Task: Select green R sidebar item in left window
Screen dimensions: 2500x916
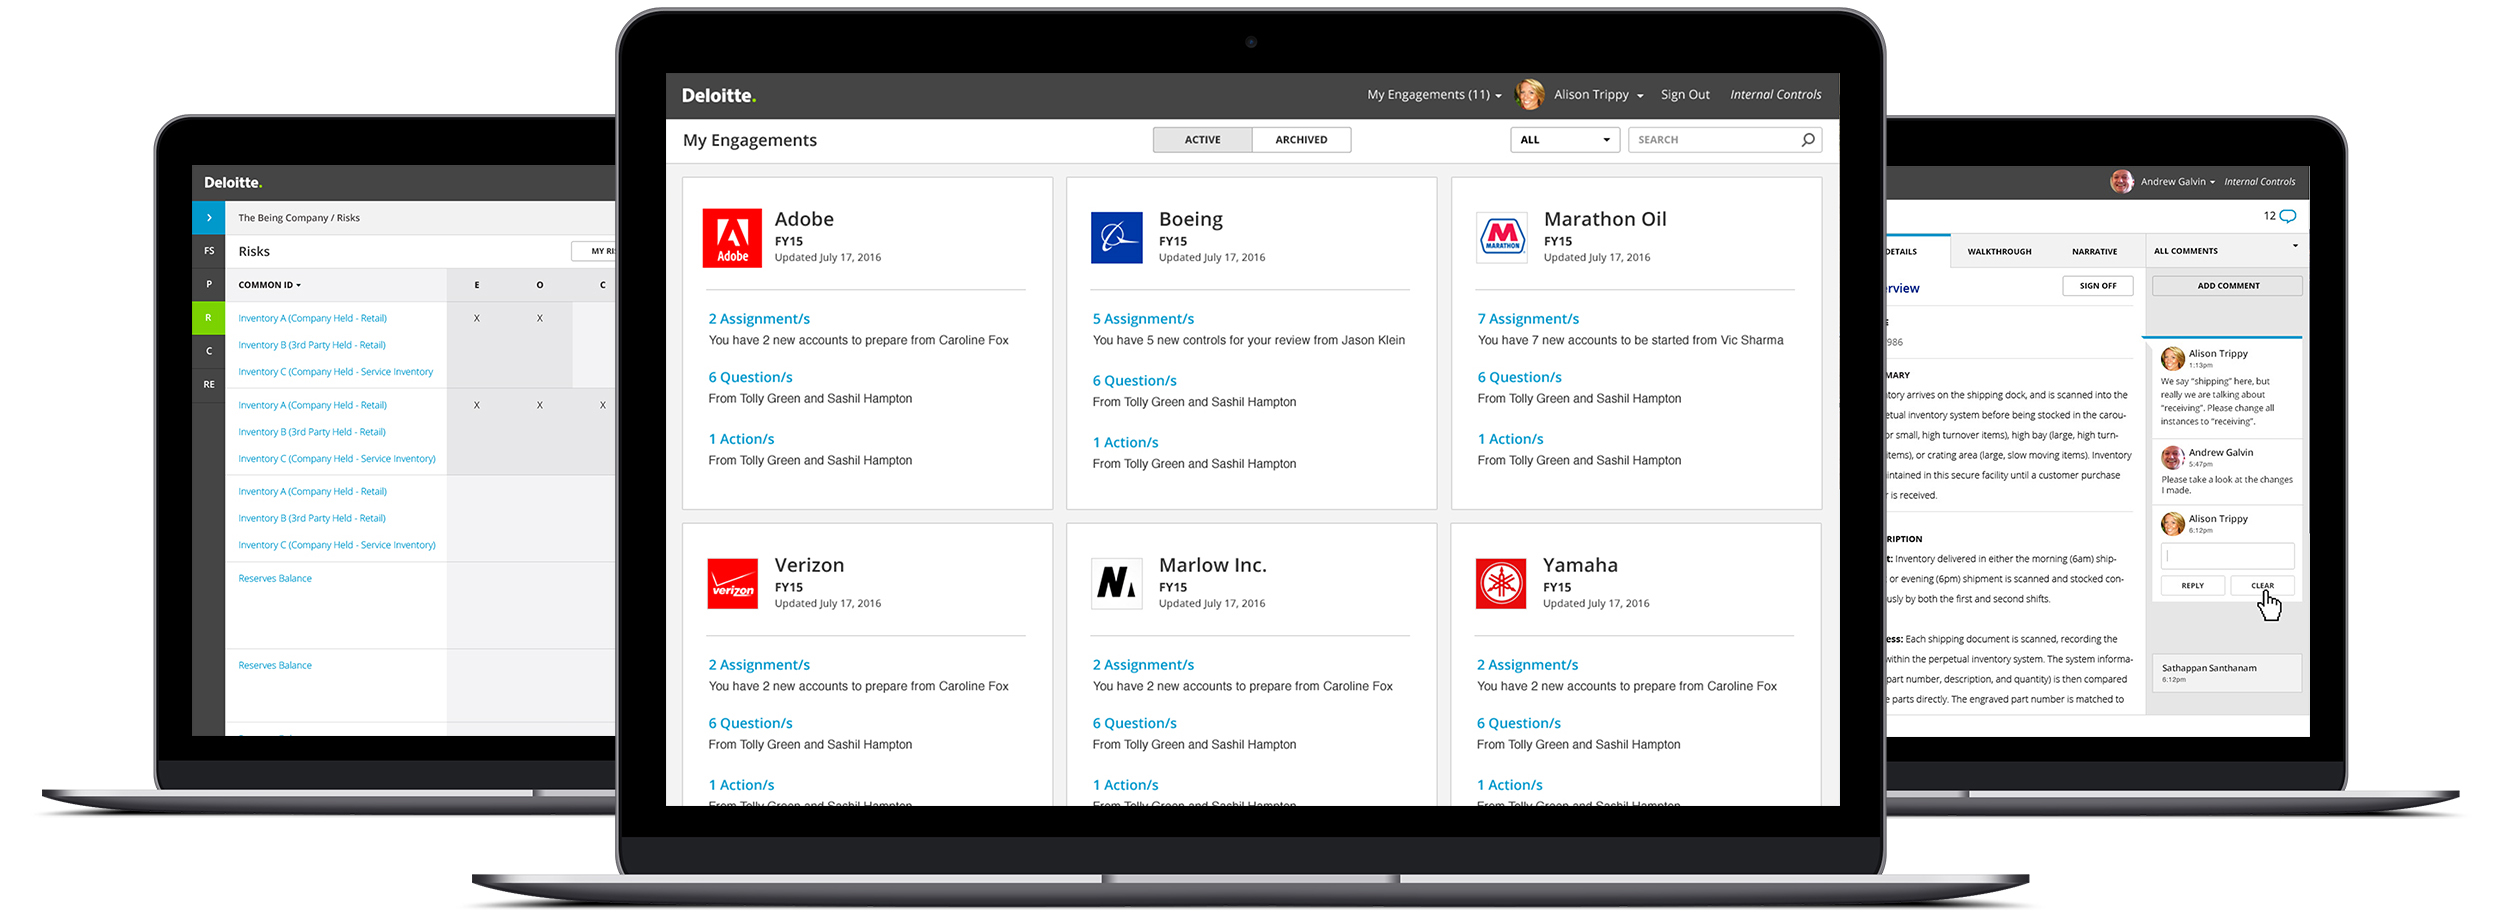Action: point(209,318)
